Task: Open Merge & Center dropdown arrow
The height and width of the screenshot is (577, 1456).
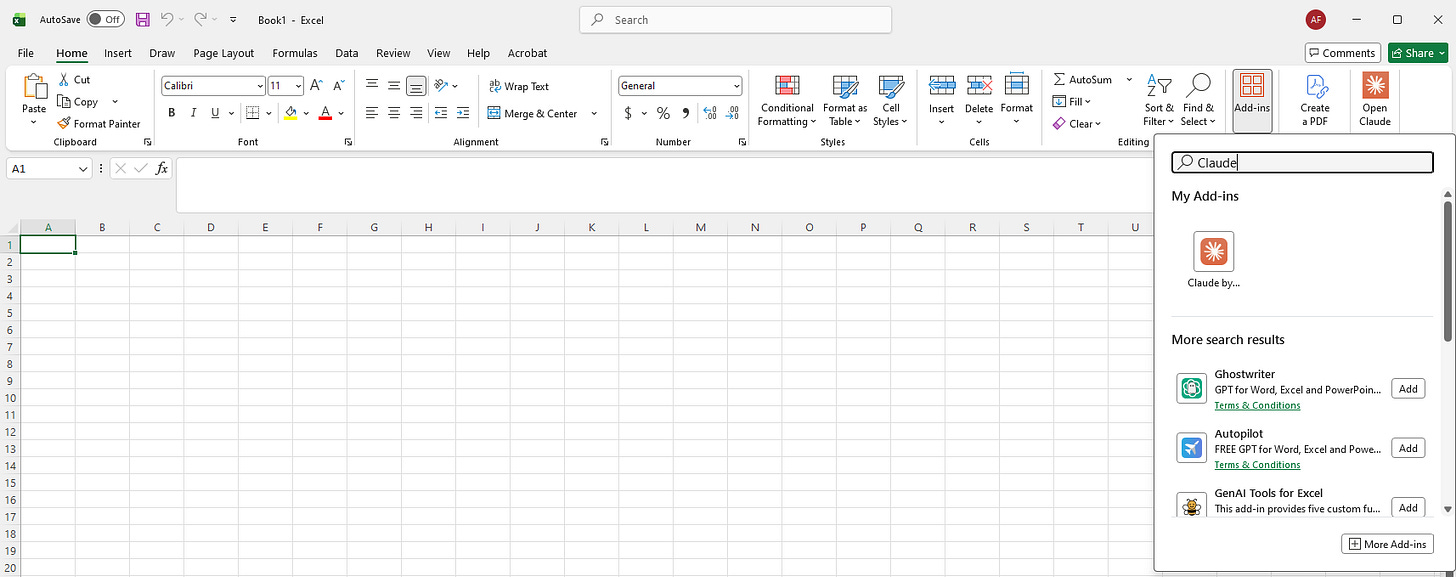Action: [594, 113]
